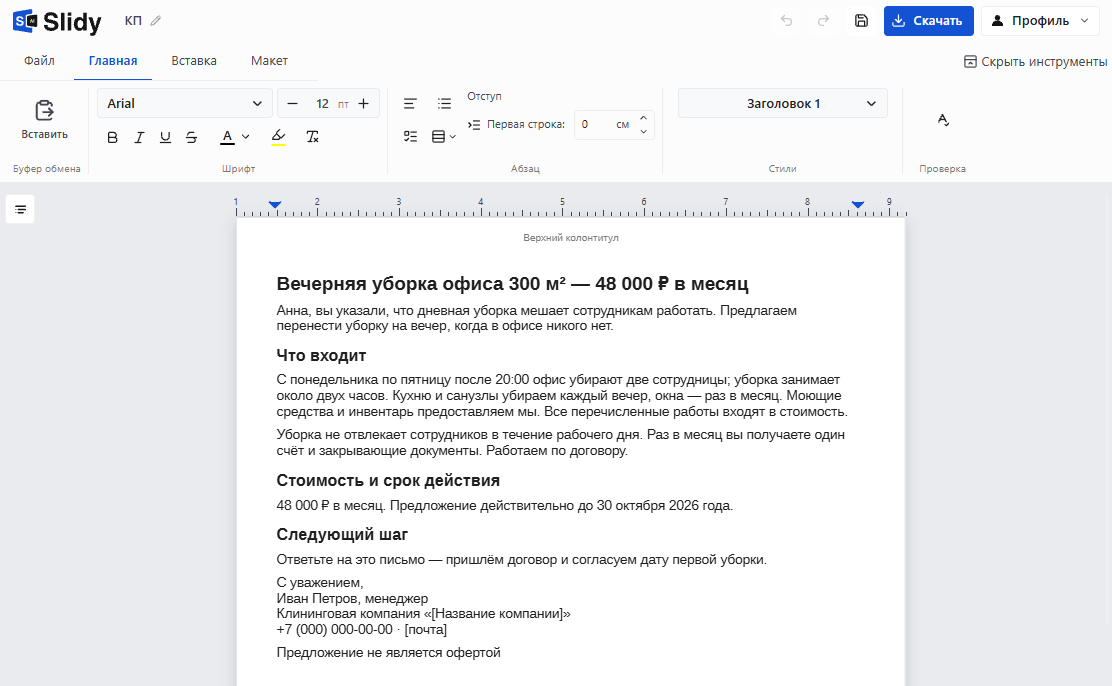
Task: Click the paragraph starting Анна, вы указали
Action: click(537, 319)
